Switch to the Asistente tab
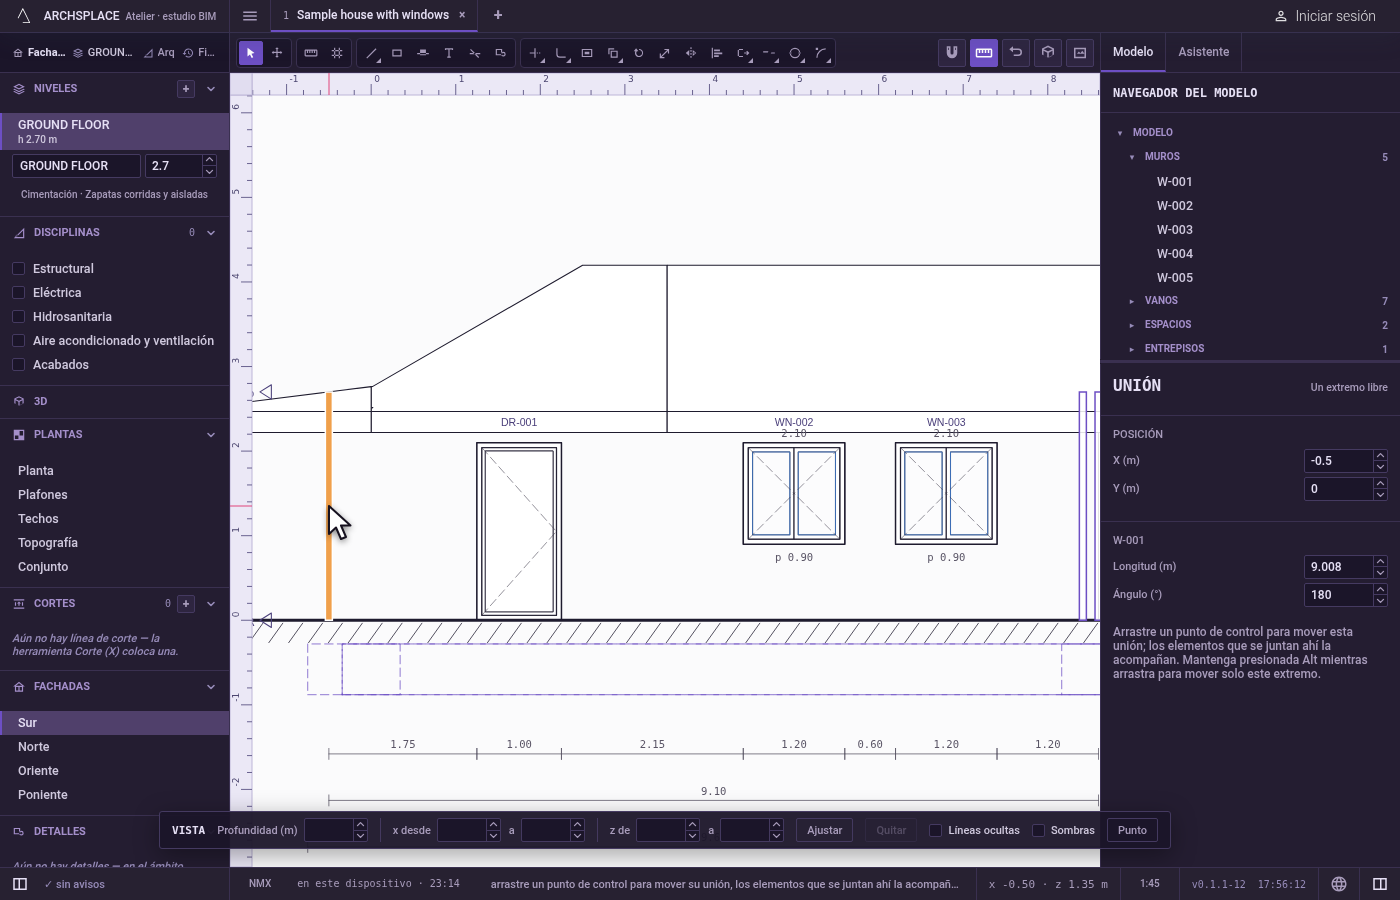1400x900 pixels. coord(1204,52)
